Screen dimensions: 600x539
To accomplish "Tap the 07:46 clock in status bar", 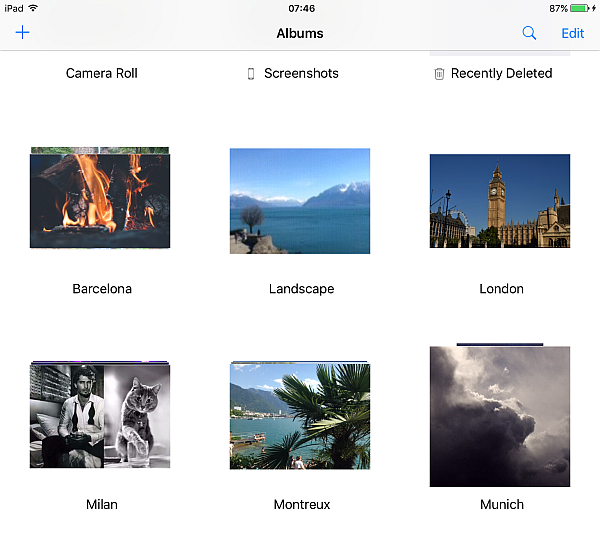I will click(302, 8).
